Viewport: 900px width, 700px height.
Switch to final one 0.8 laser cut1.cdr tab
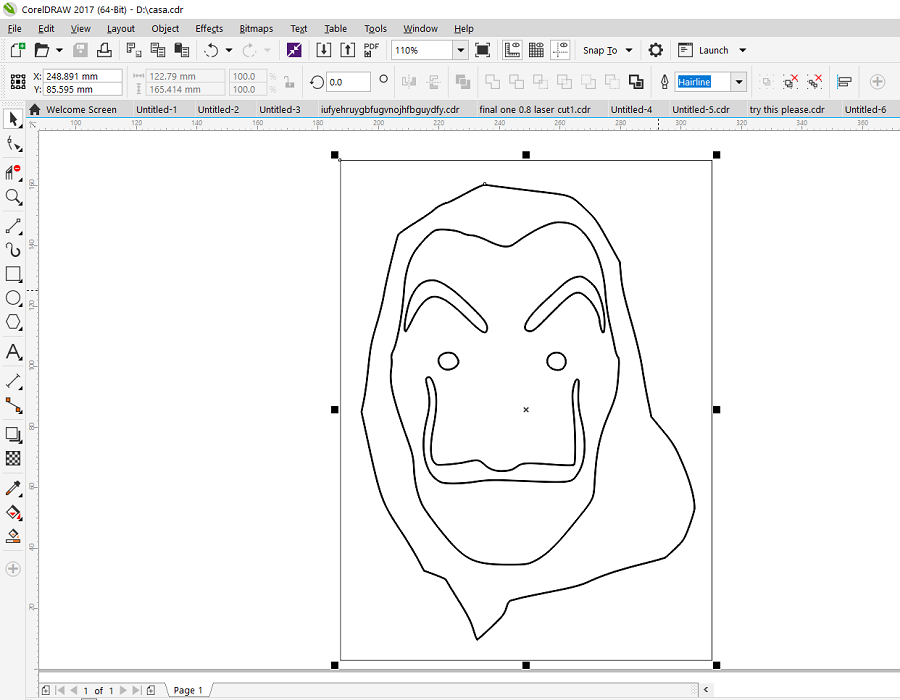(534, 110)
